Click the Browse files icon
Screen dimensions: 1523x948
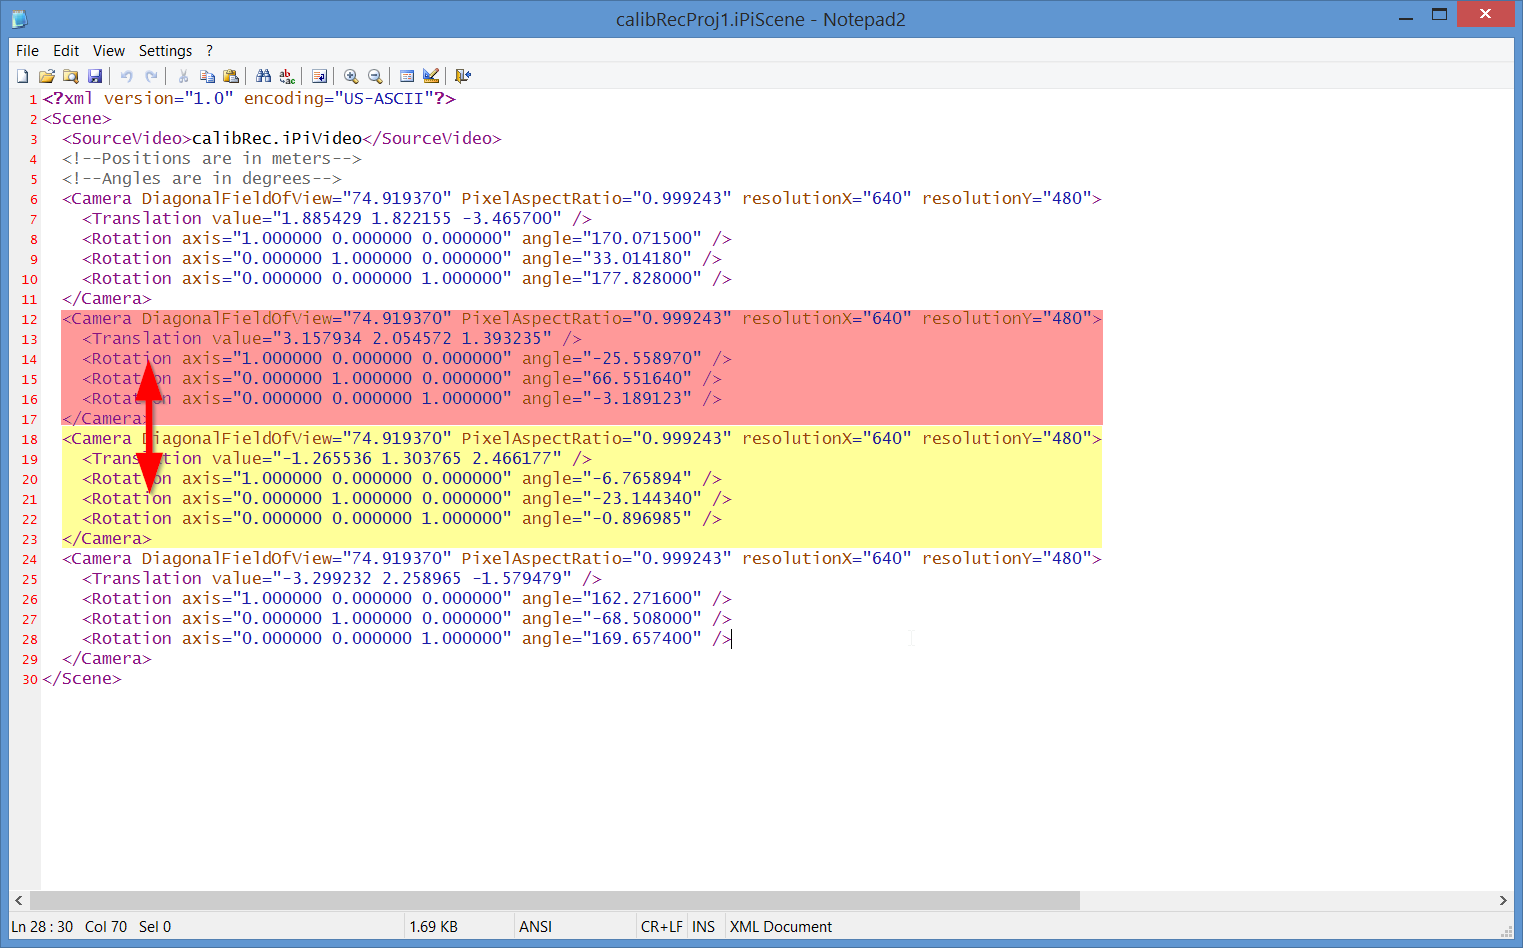pyautogui.click(x=71, y=76)
